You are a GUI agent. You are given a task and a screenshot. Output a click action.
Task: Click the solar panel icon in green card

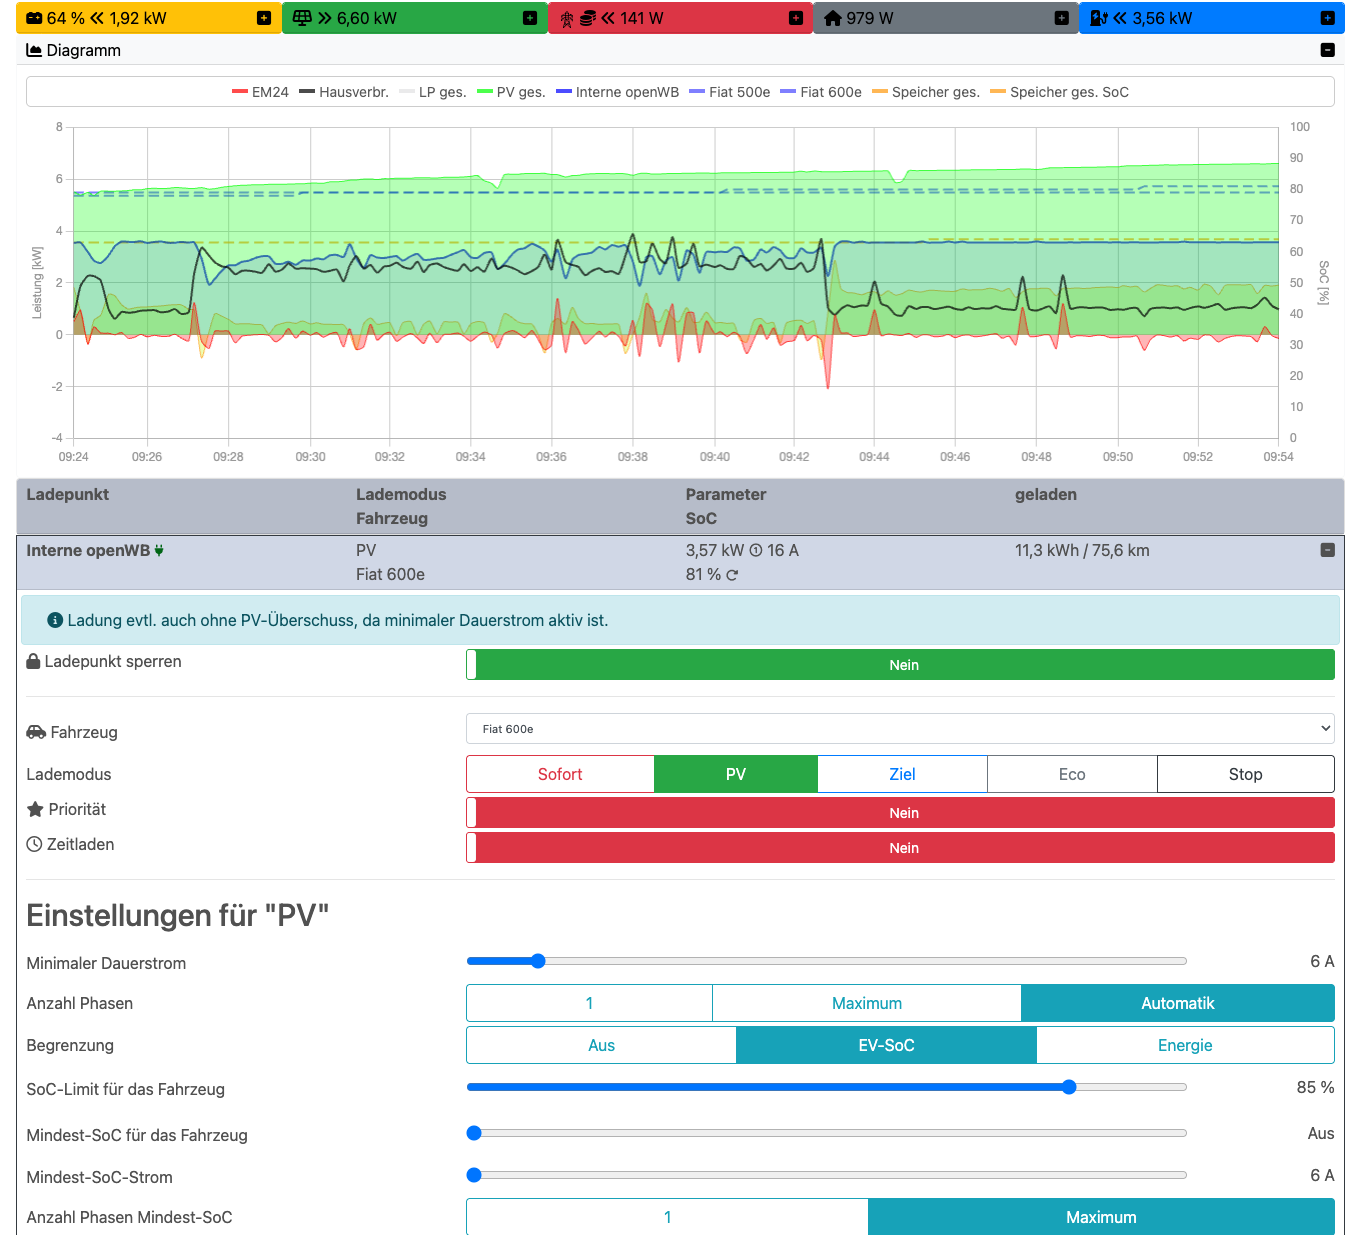pos(302,18)
